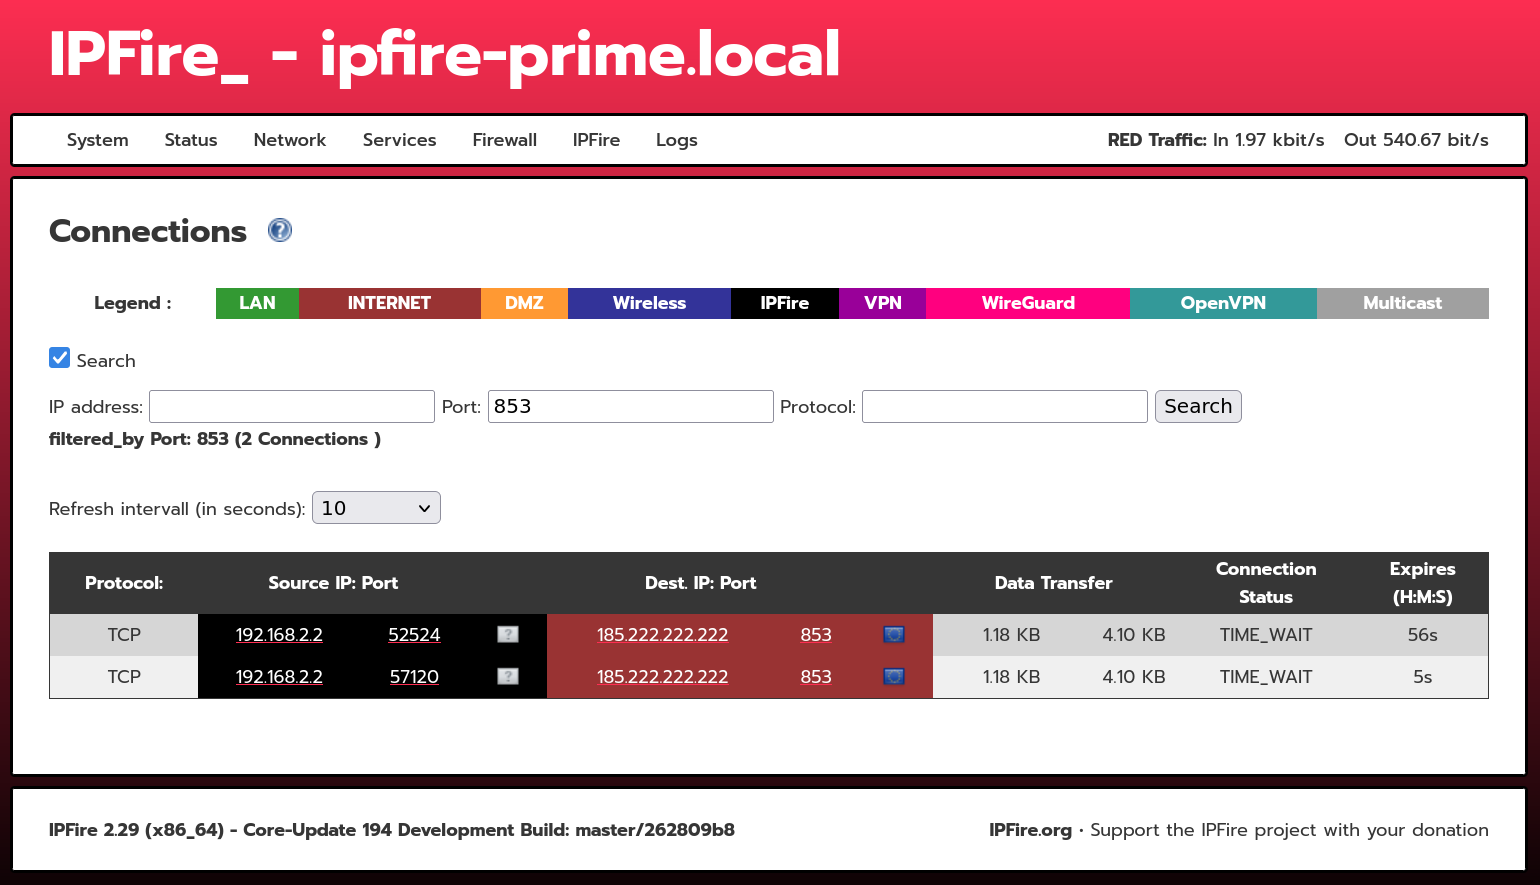Click EU flag icon in 57120 connection row

click(x=894, y=676)
